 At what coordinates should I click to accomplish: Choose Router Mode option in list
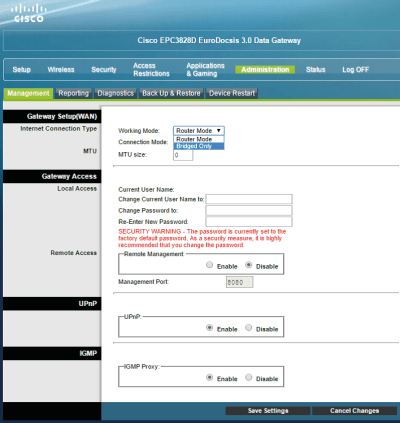click(199, 139)
